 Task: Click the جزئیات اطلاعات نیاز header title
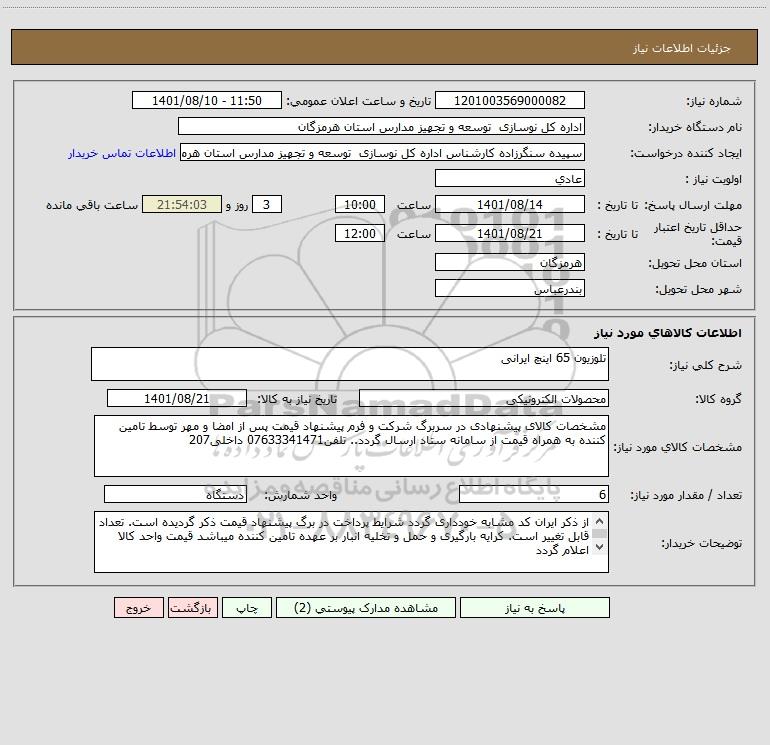point(681,48)
